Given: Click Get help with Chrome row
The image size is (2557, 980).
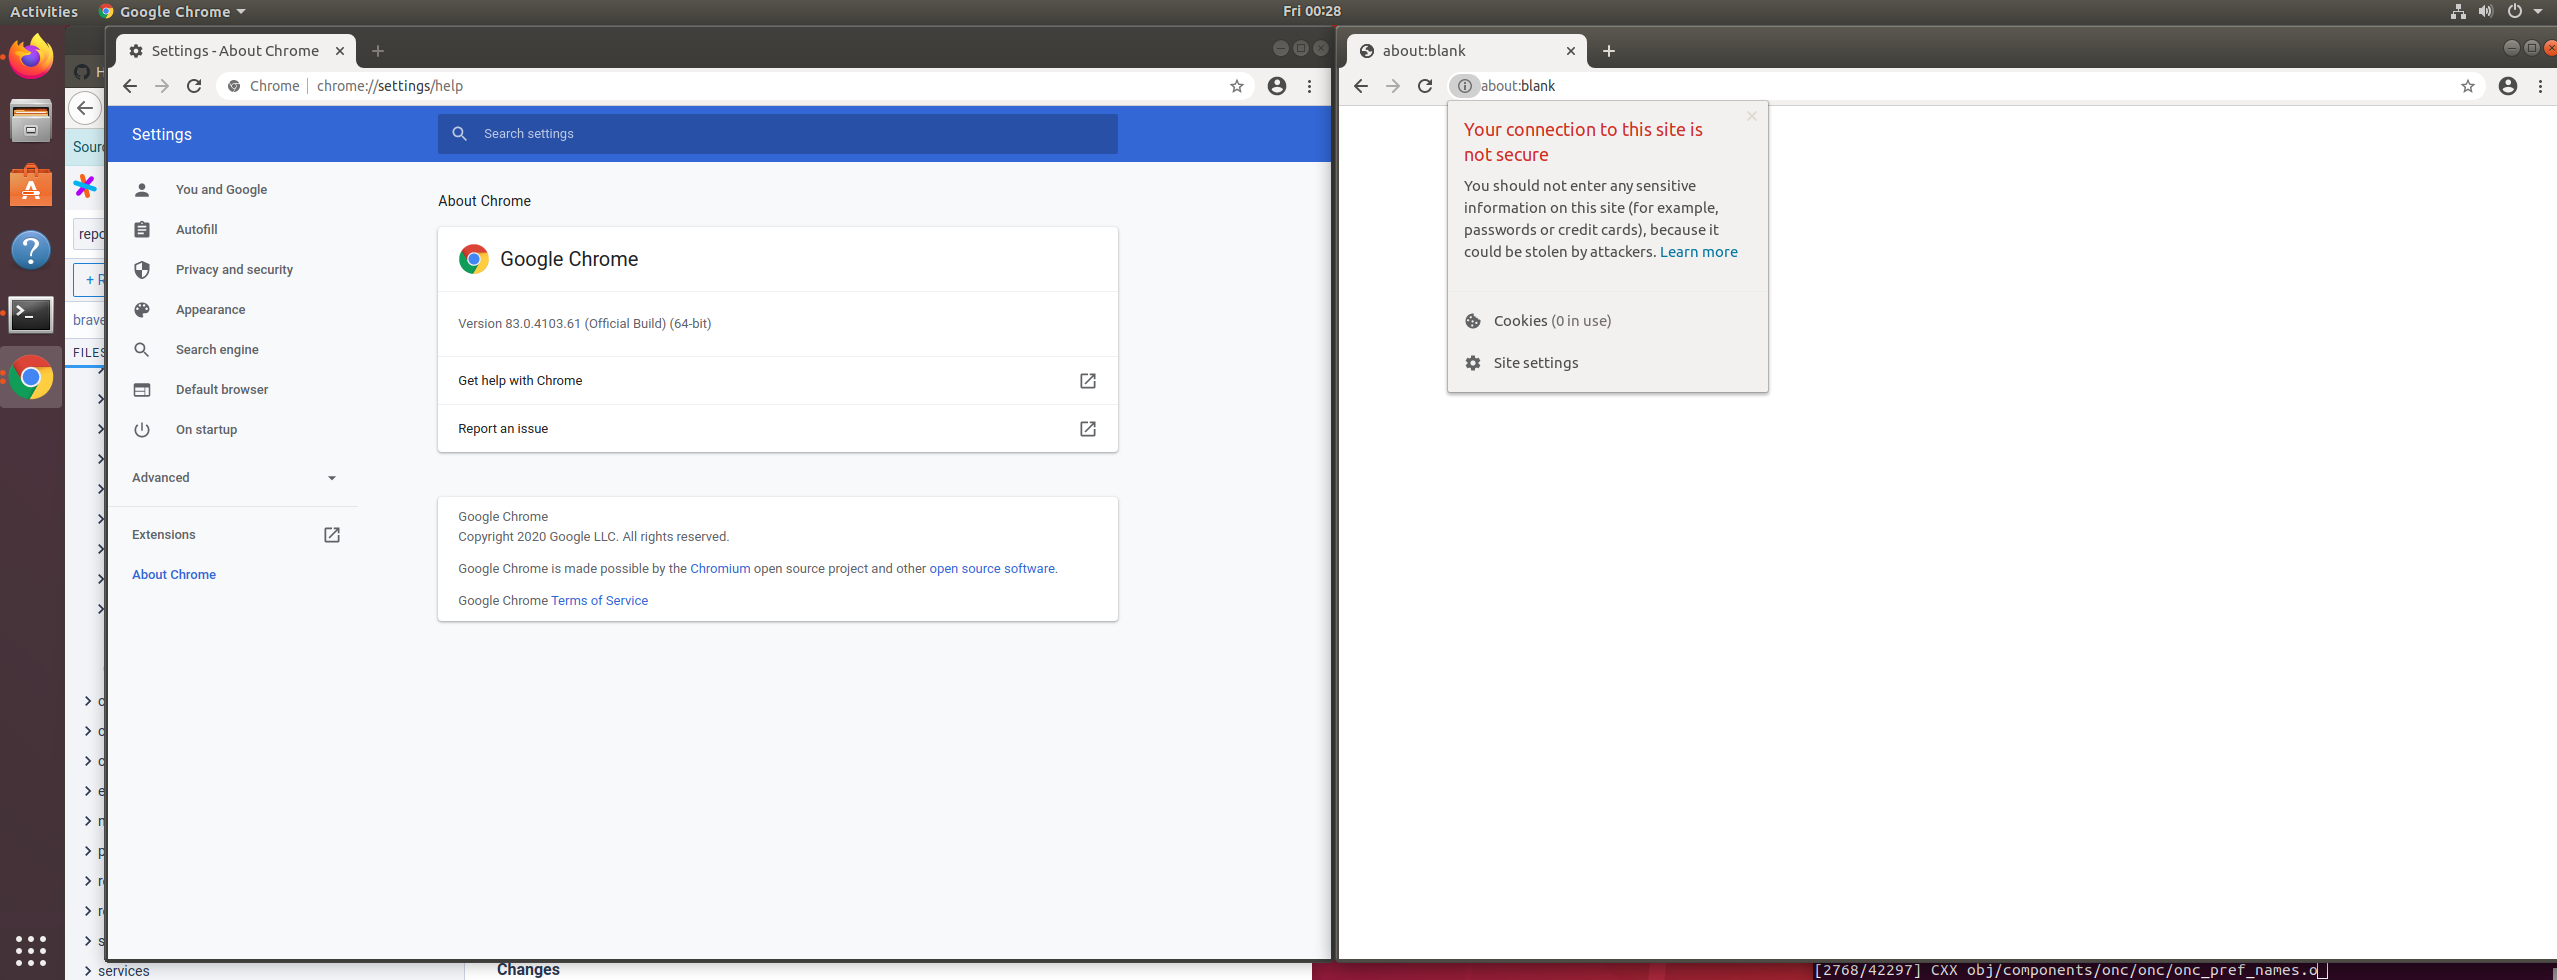Looking at the screenshot, I should tap(777, 381).
